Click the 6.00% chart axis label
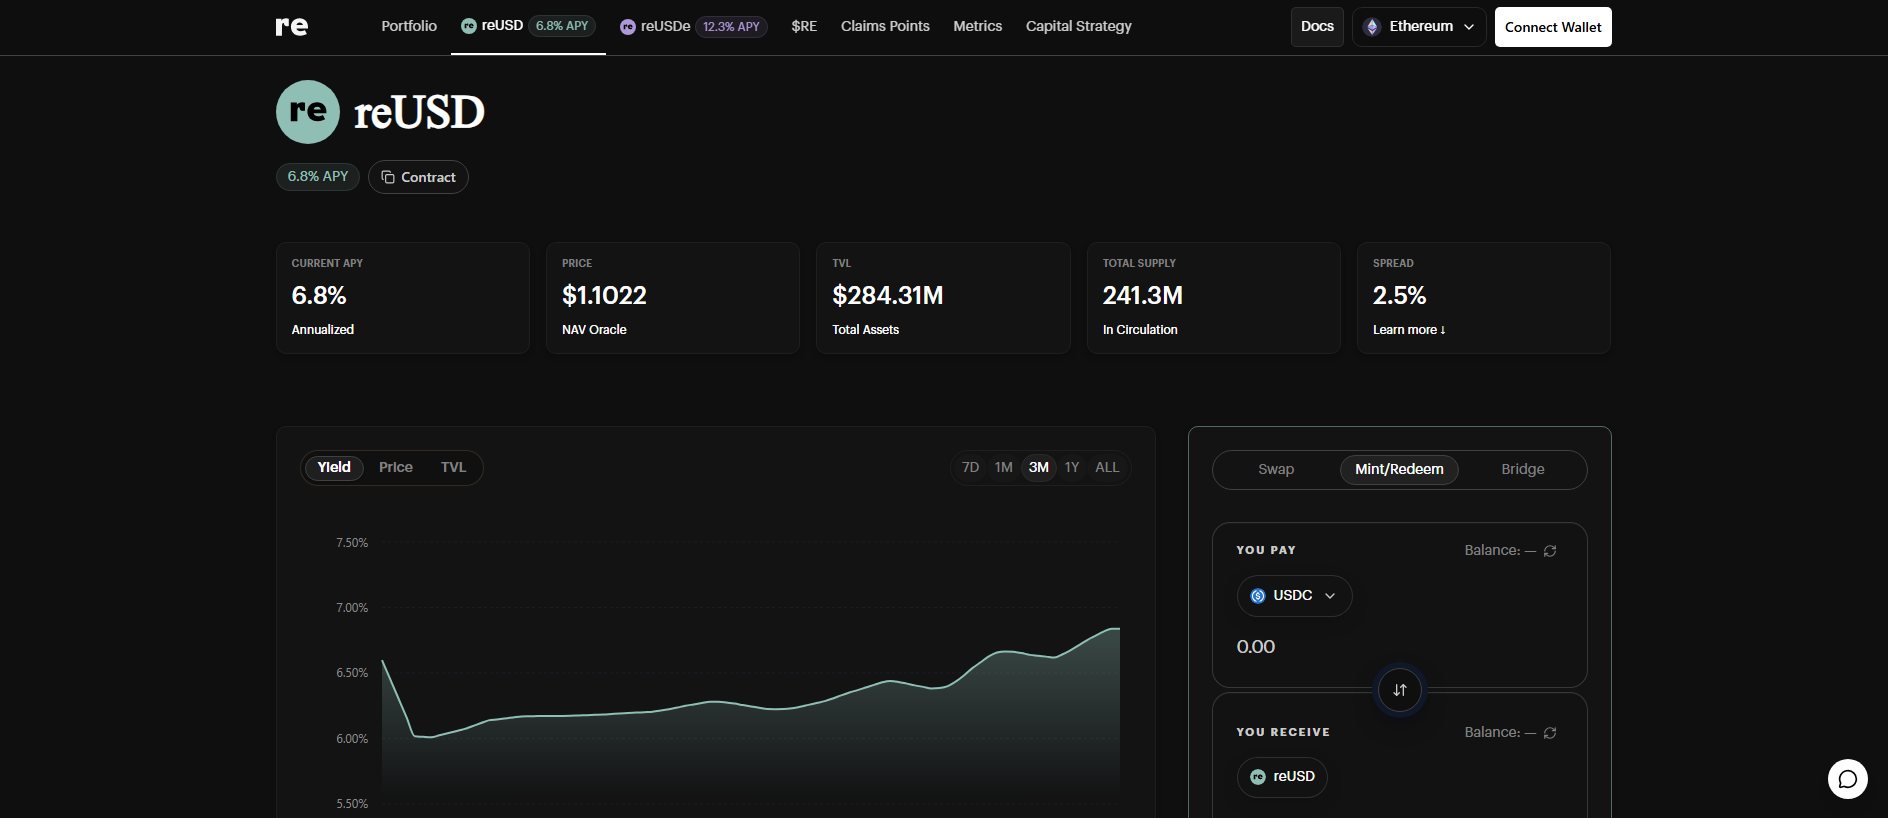Viewport: 1888px width, 818px height. pos(352,739)
